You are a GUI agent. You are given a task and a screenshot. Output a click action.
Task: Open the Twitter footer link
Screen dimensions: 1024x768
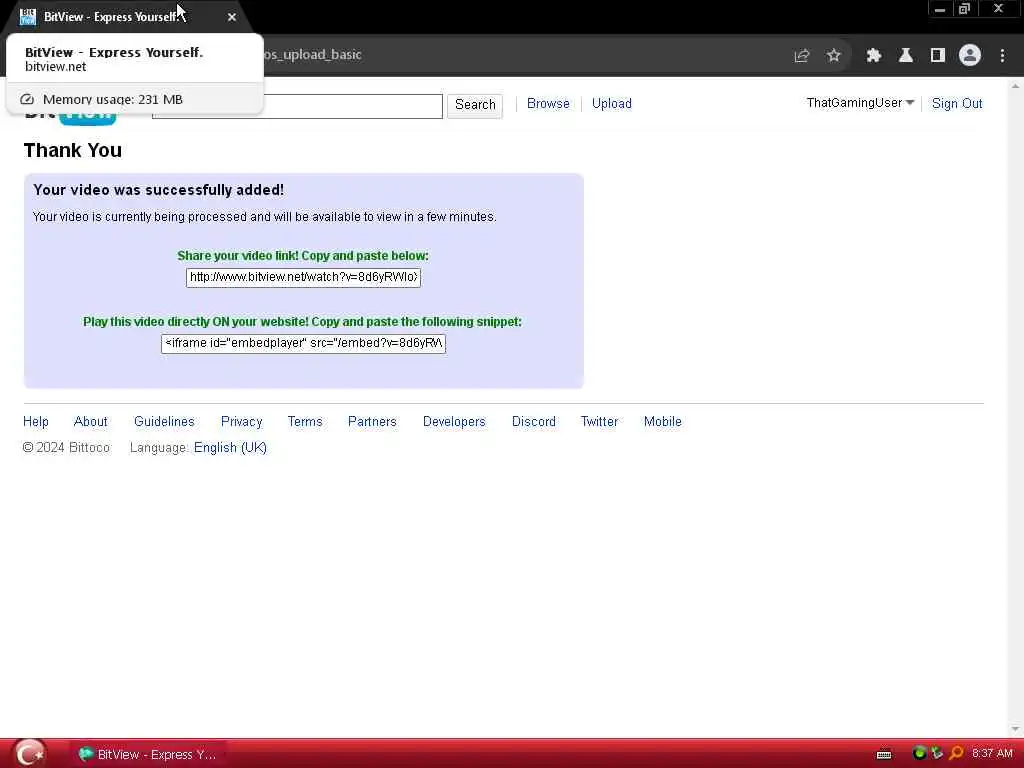coord(599,421)
